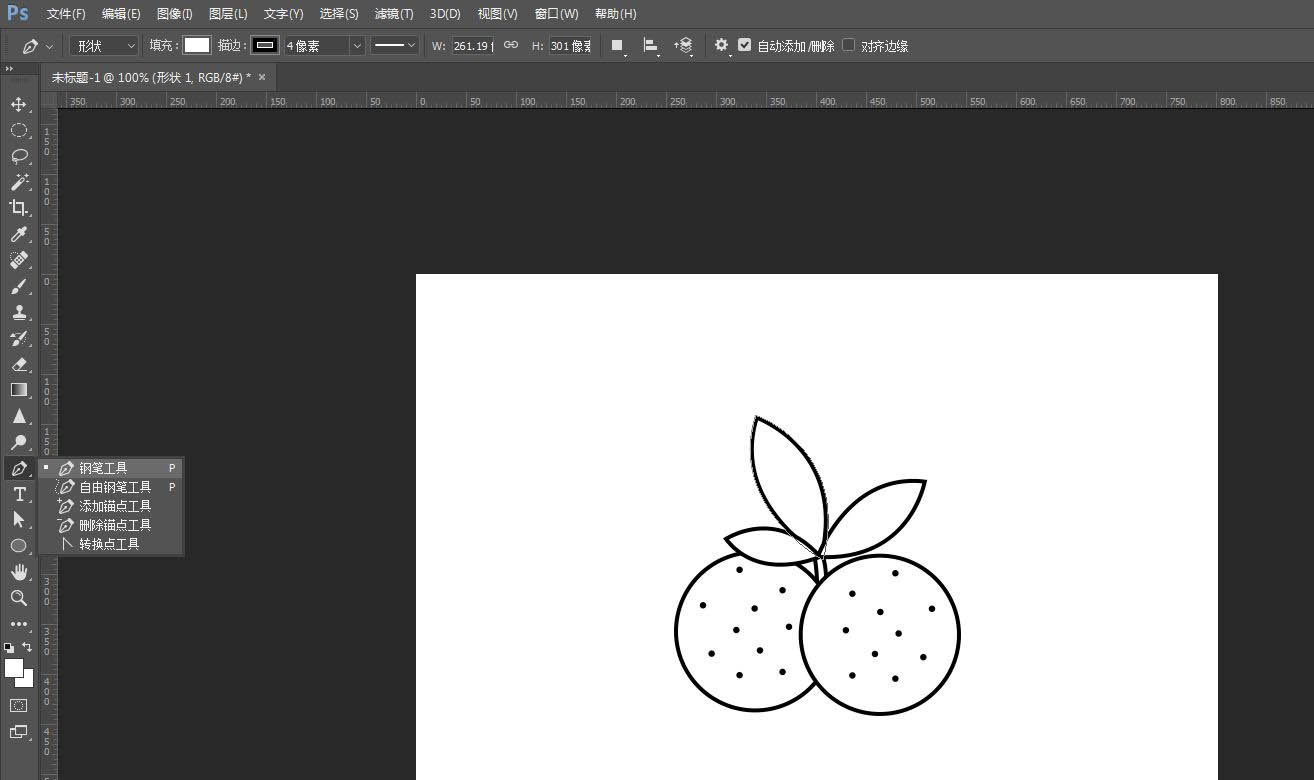Open Edit Toolbar three-dots button
The image size is (1314, 780).
click(19, 624)
